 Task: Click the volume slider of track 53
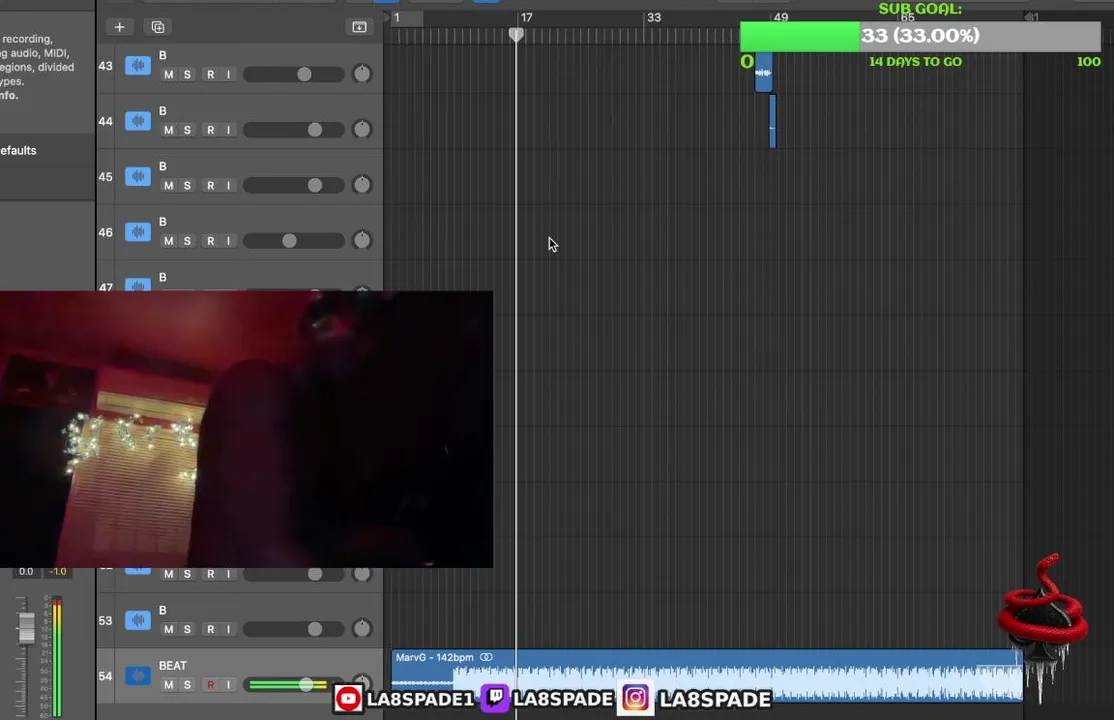click(x=293, y=628)
